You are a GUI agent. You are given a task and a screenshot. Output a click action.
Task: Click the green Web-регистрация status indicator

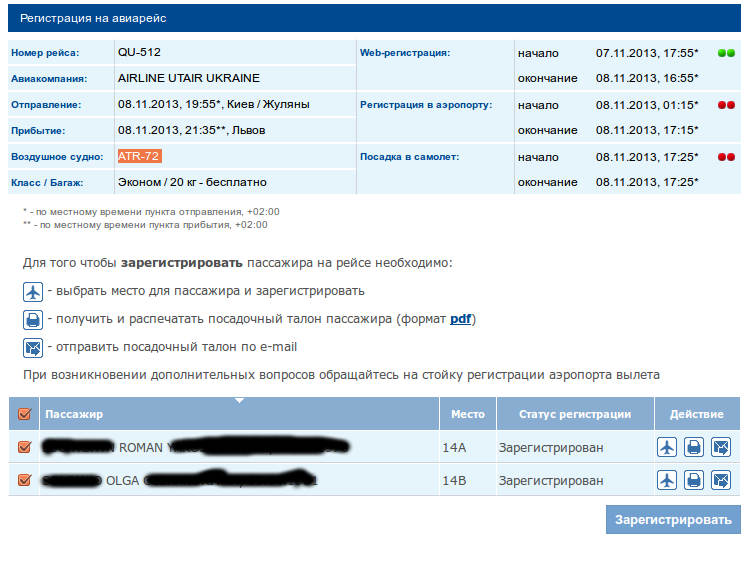(726, 52)
